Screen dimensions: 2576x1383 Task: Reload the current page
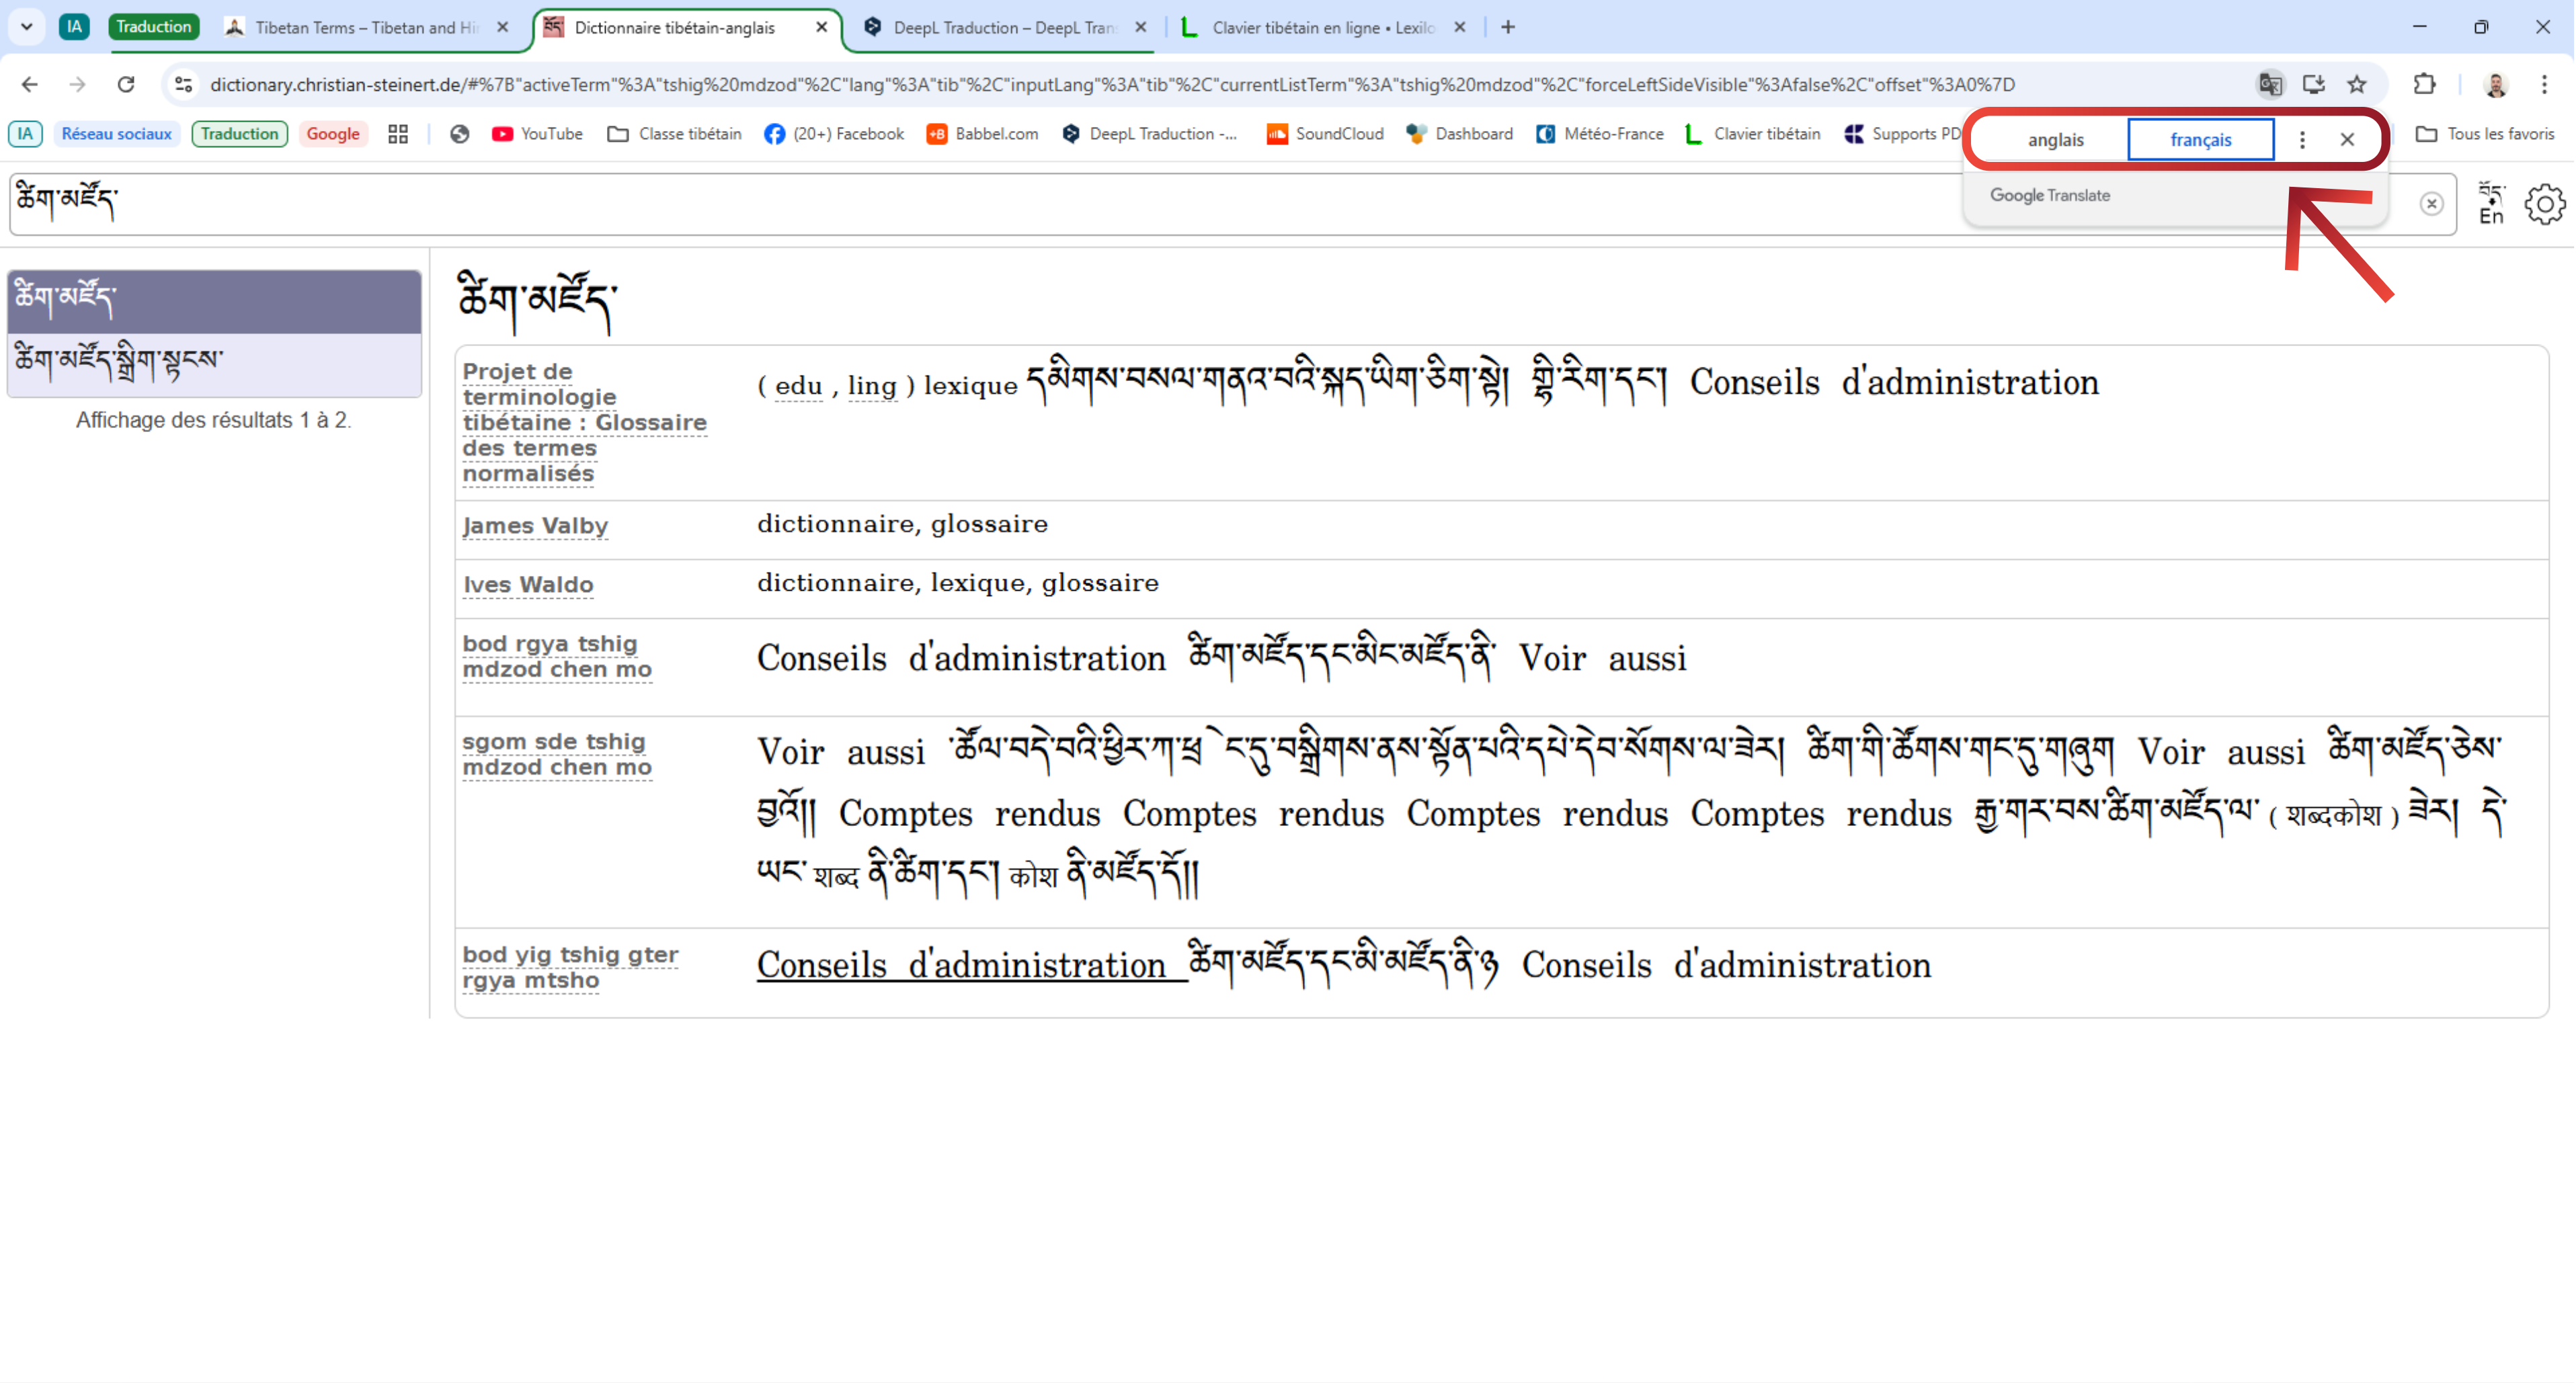coord(126,84)
